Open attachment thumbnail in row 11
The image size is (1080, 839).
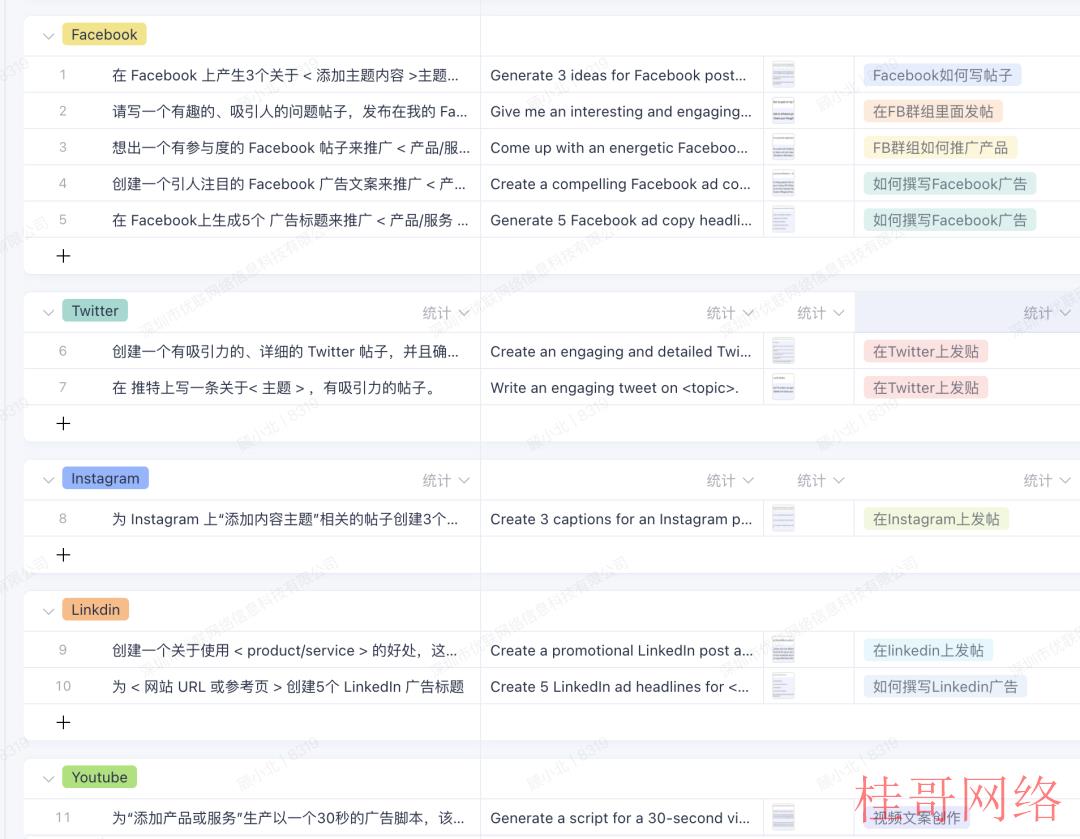click(783, 817)
